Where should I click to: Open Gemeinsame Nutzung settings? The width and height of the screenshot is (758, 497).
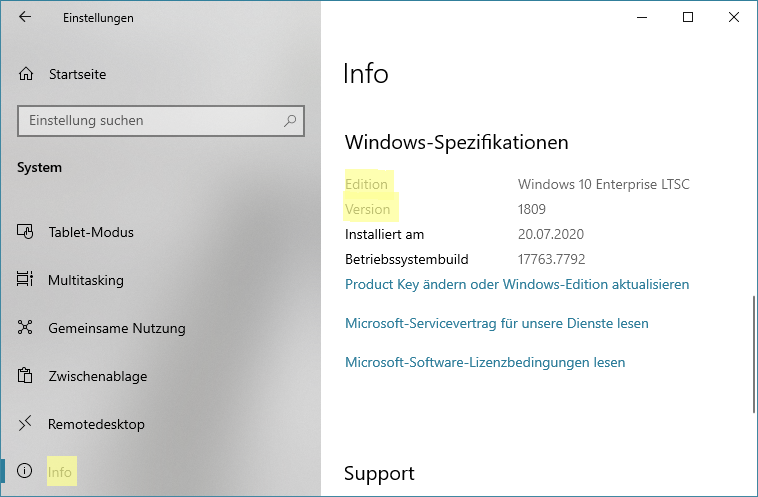117,328
